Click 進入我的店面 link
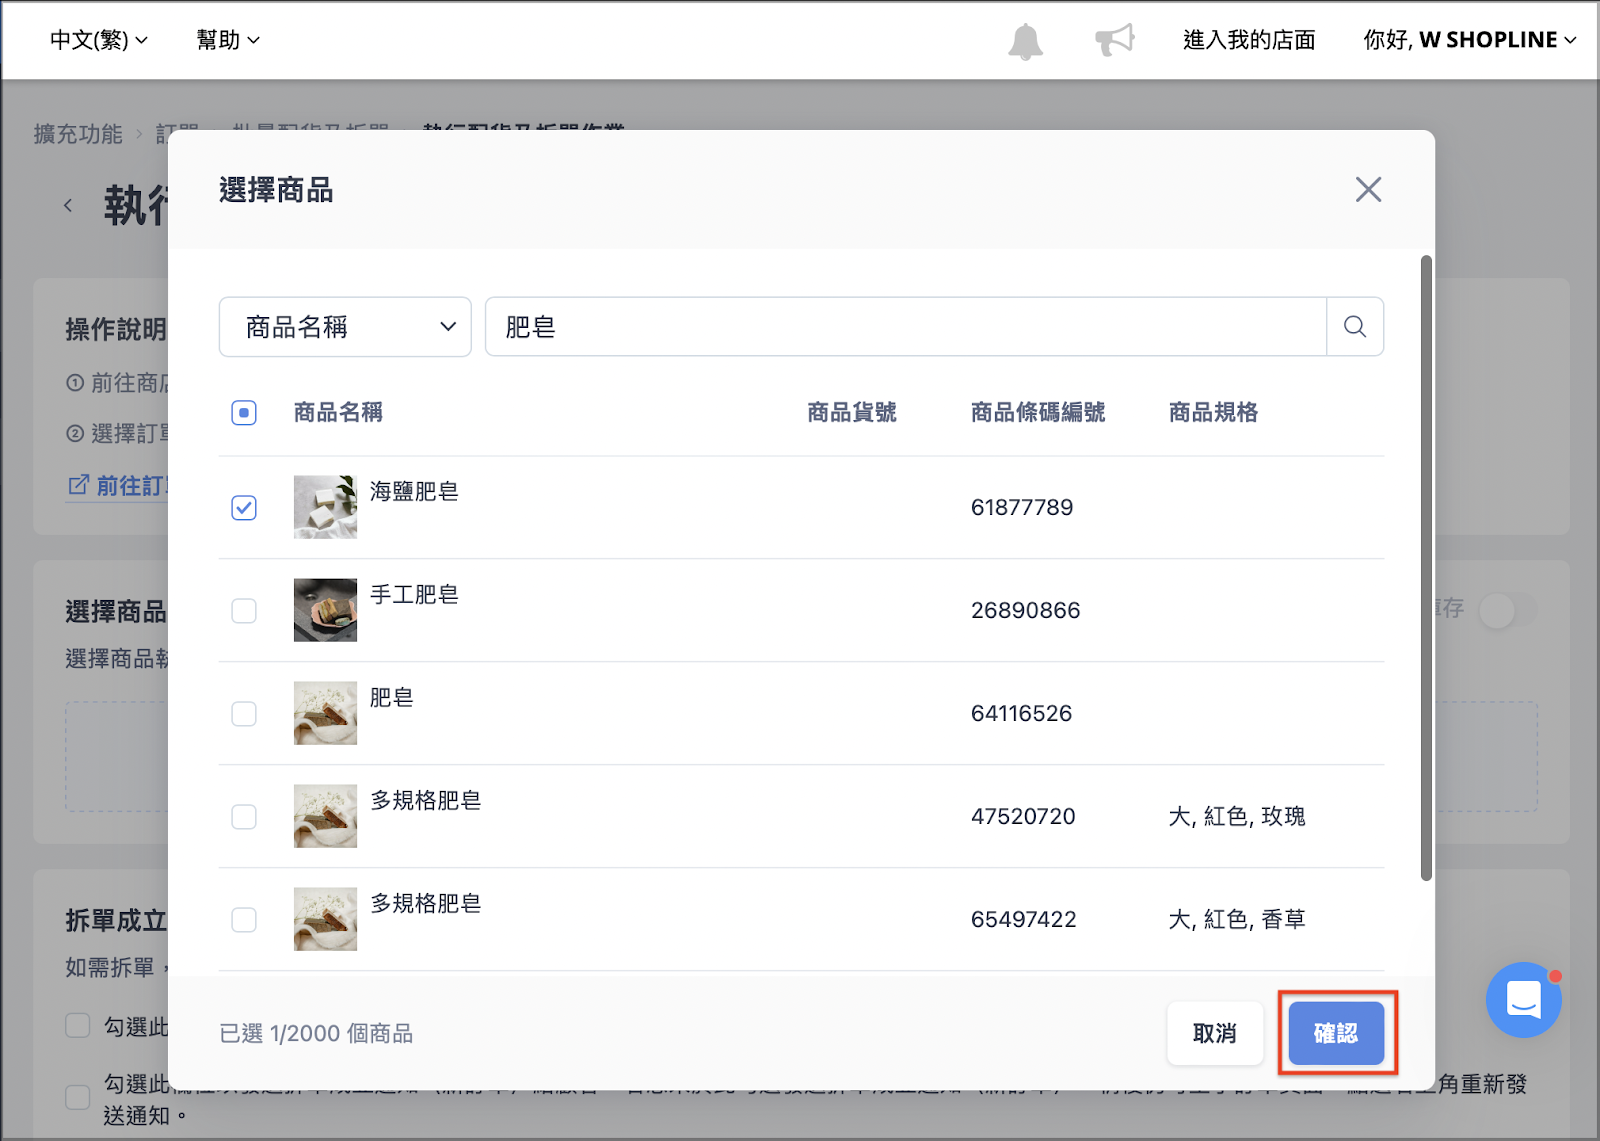 1249,40
